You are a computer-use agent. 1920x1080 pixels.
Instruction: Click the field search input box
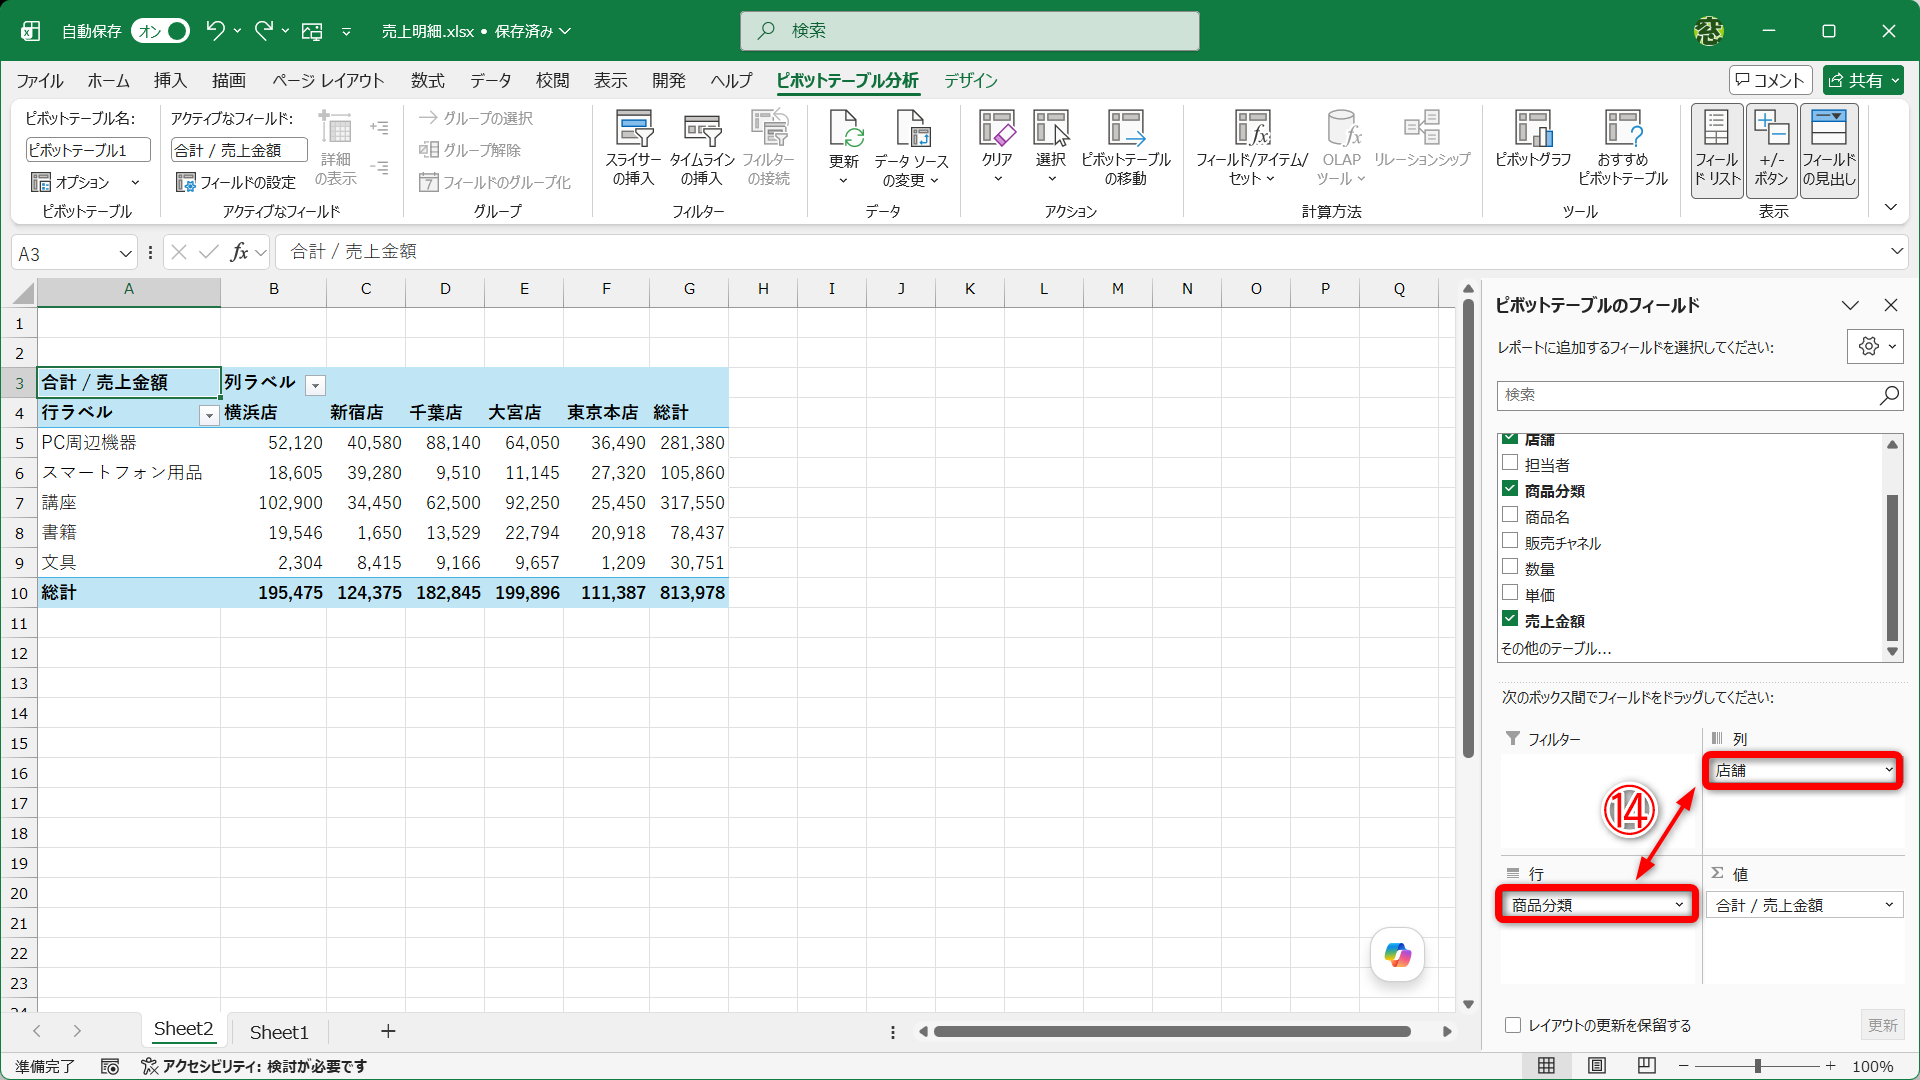click(x=1699, y=395)
